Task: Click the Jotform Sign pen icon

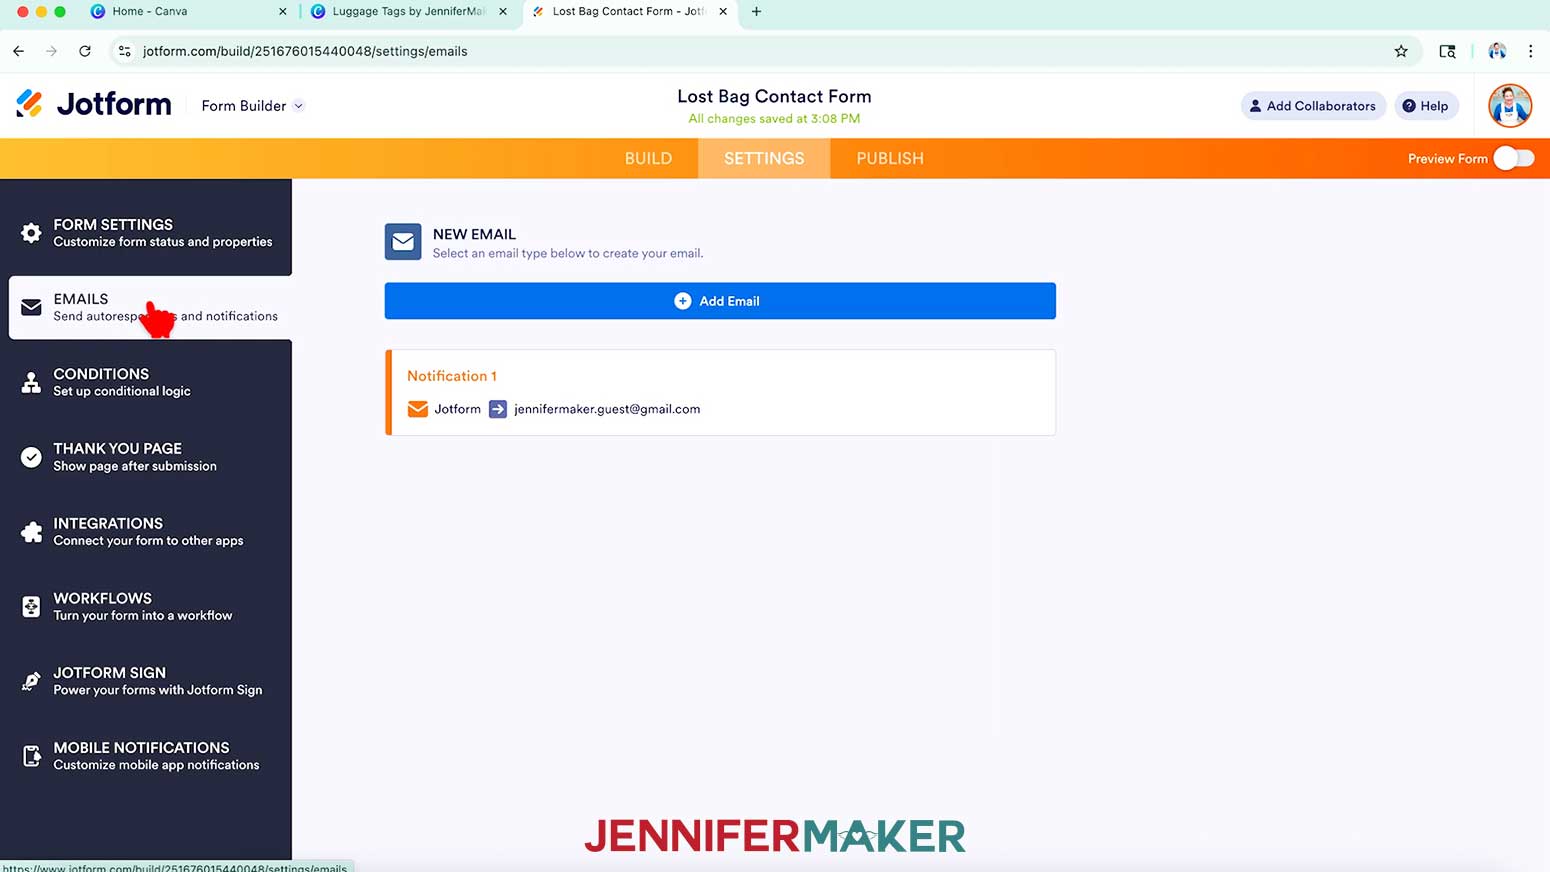Action: [x=31, y=681]
